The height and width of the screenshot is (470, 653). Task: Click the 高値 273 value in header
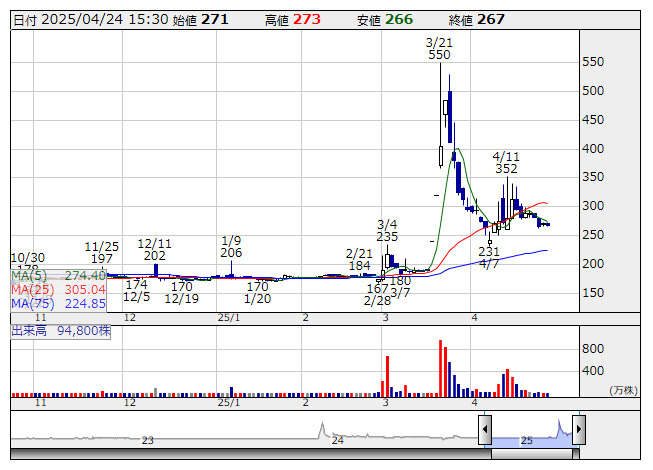tap(306, 19)
